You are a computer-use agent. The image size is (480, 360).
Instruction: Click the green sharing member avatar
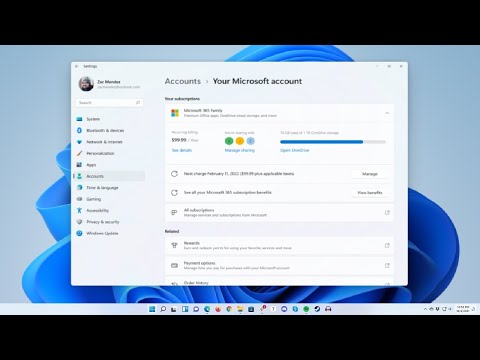point(229,141)
